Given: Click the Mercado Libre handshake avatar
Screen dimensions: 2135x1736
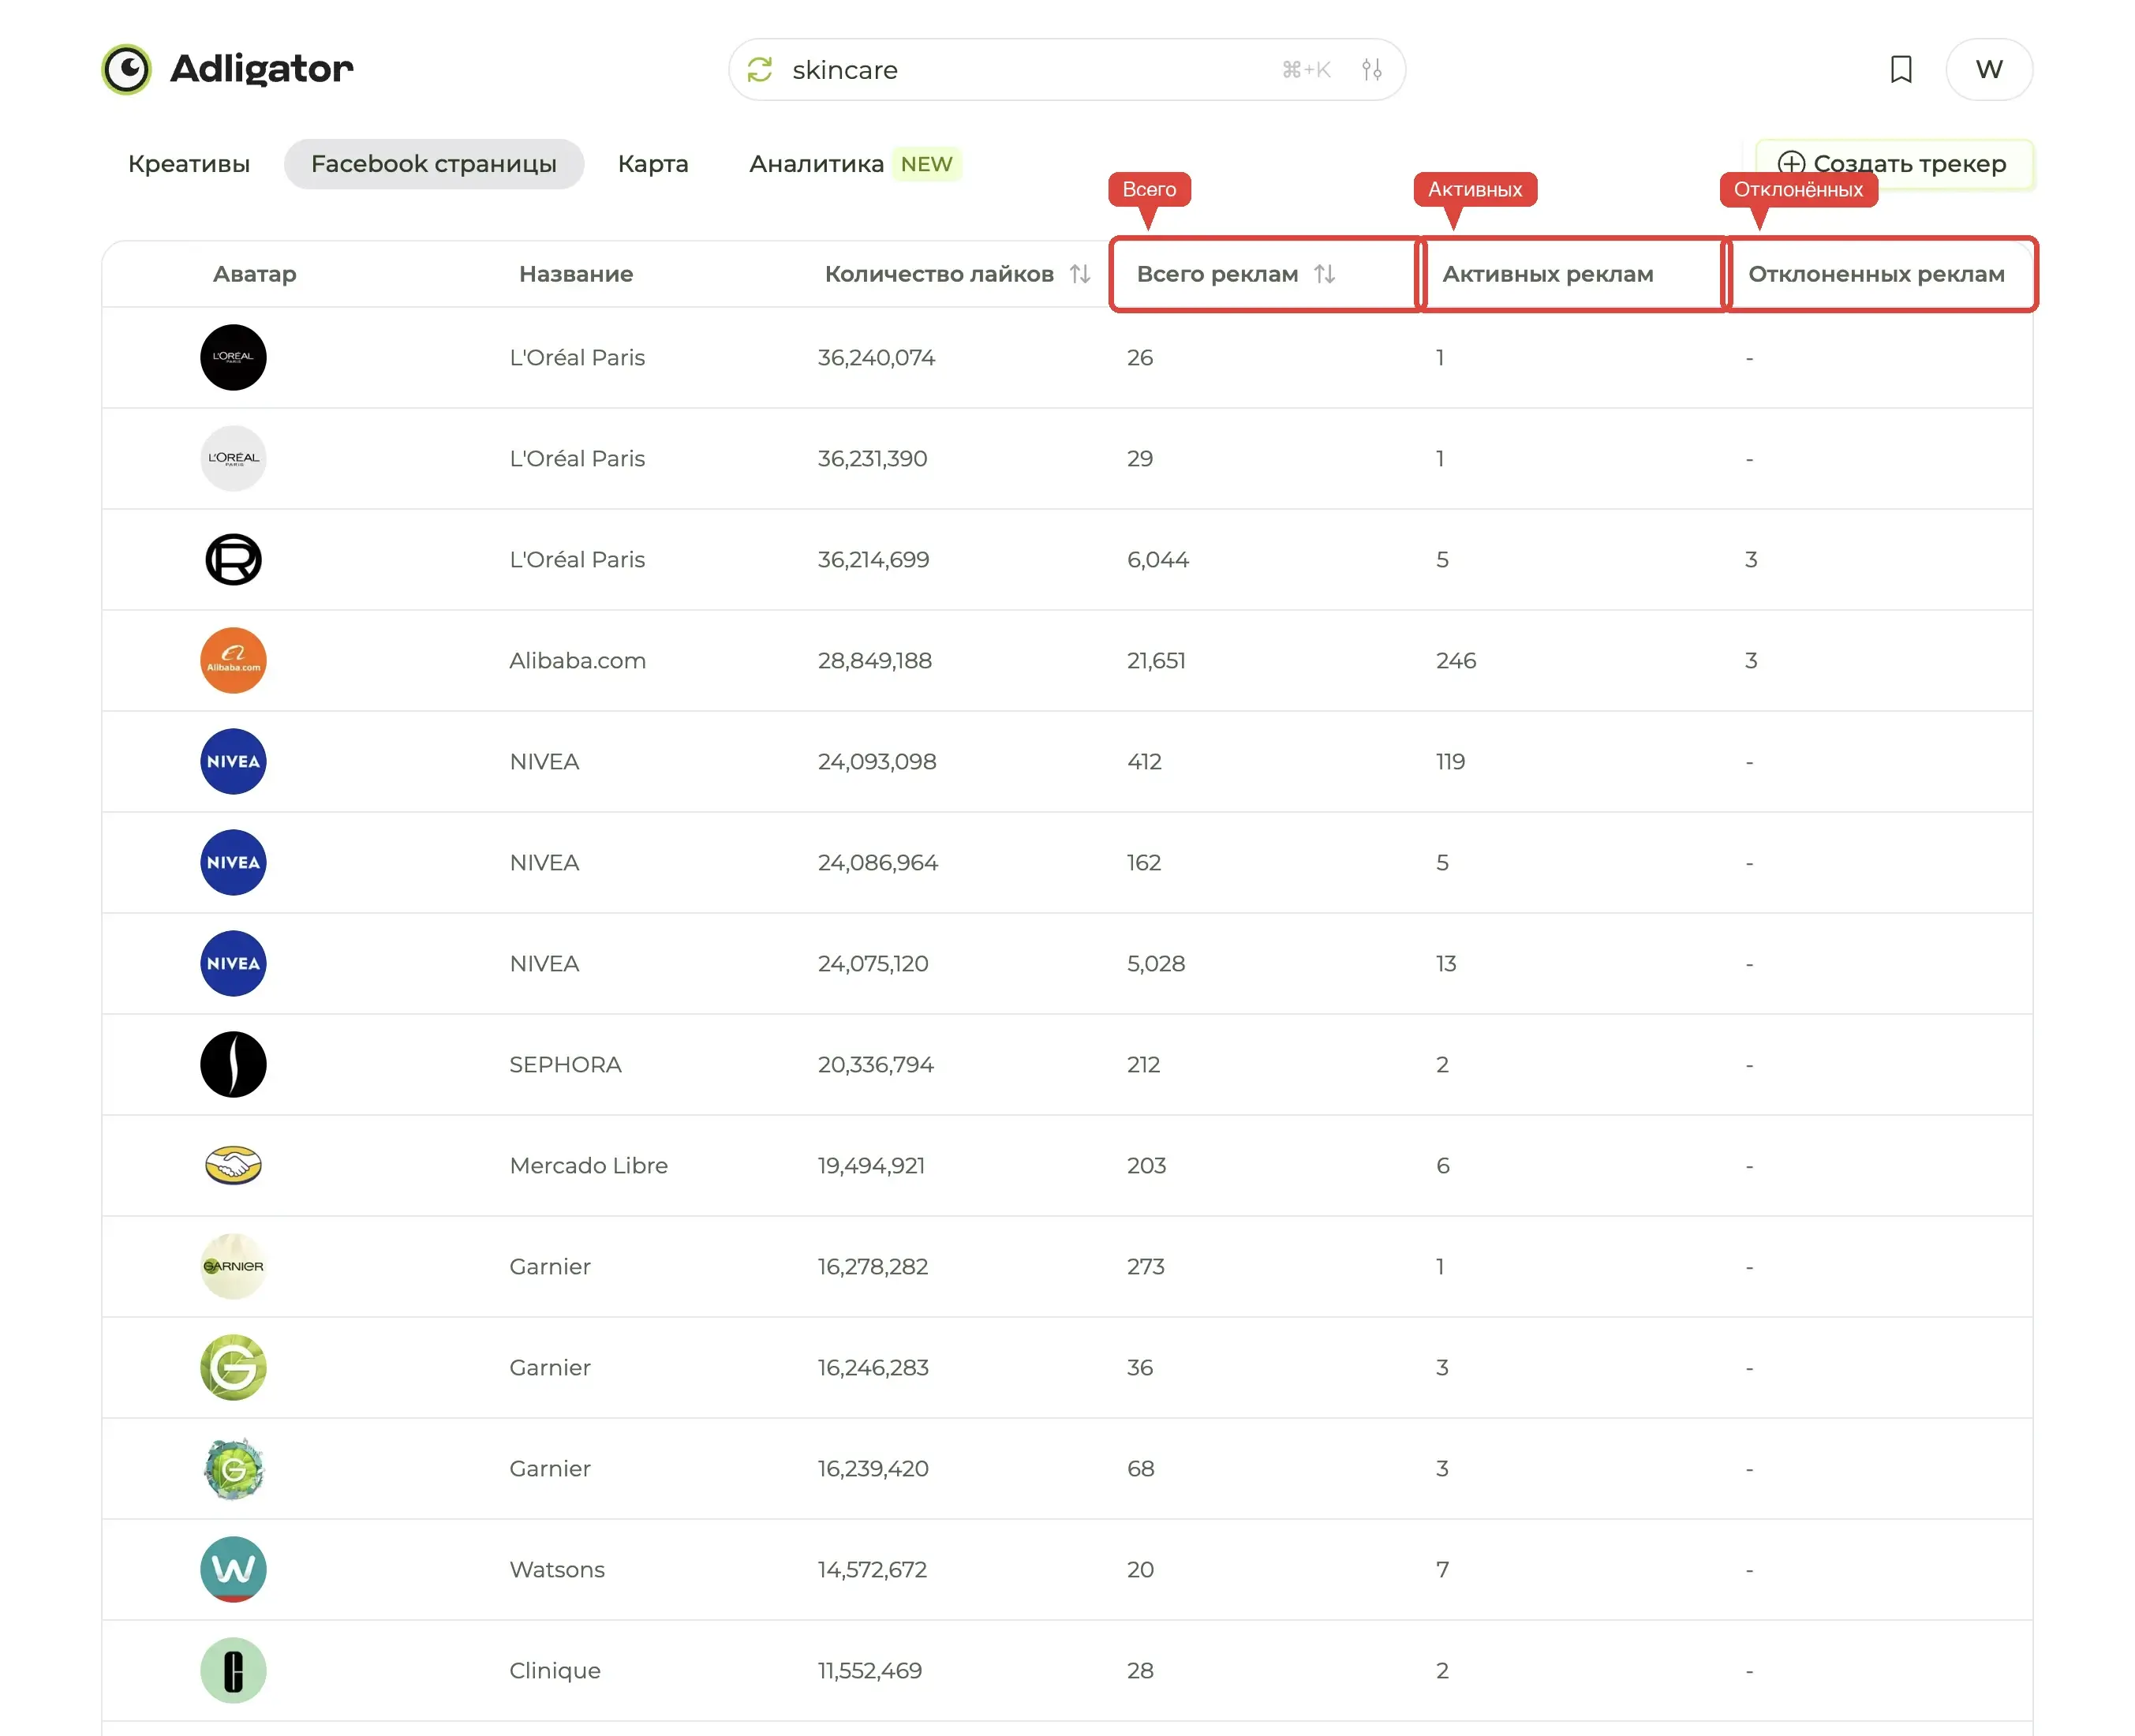Looking at the screenshot, I should tap(233, 1165).
